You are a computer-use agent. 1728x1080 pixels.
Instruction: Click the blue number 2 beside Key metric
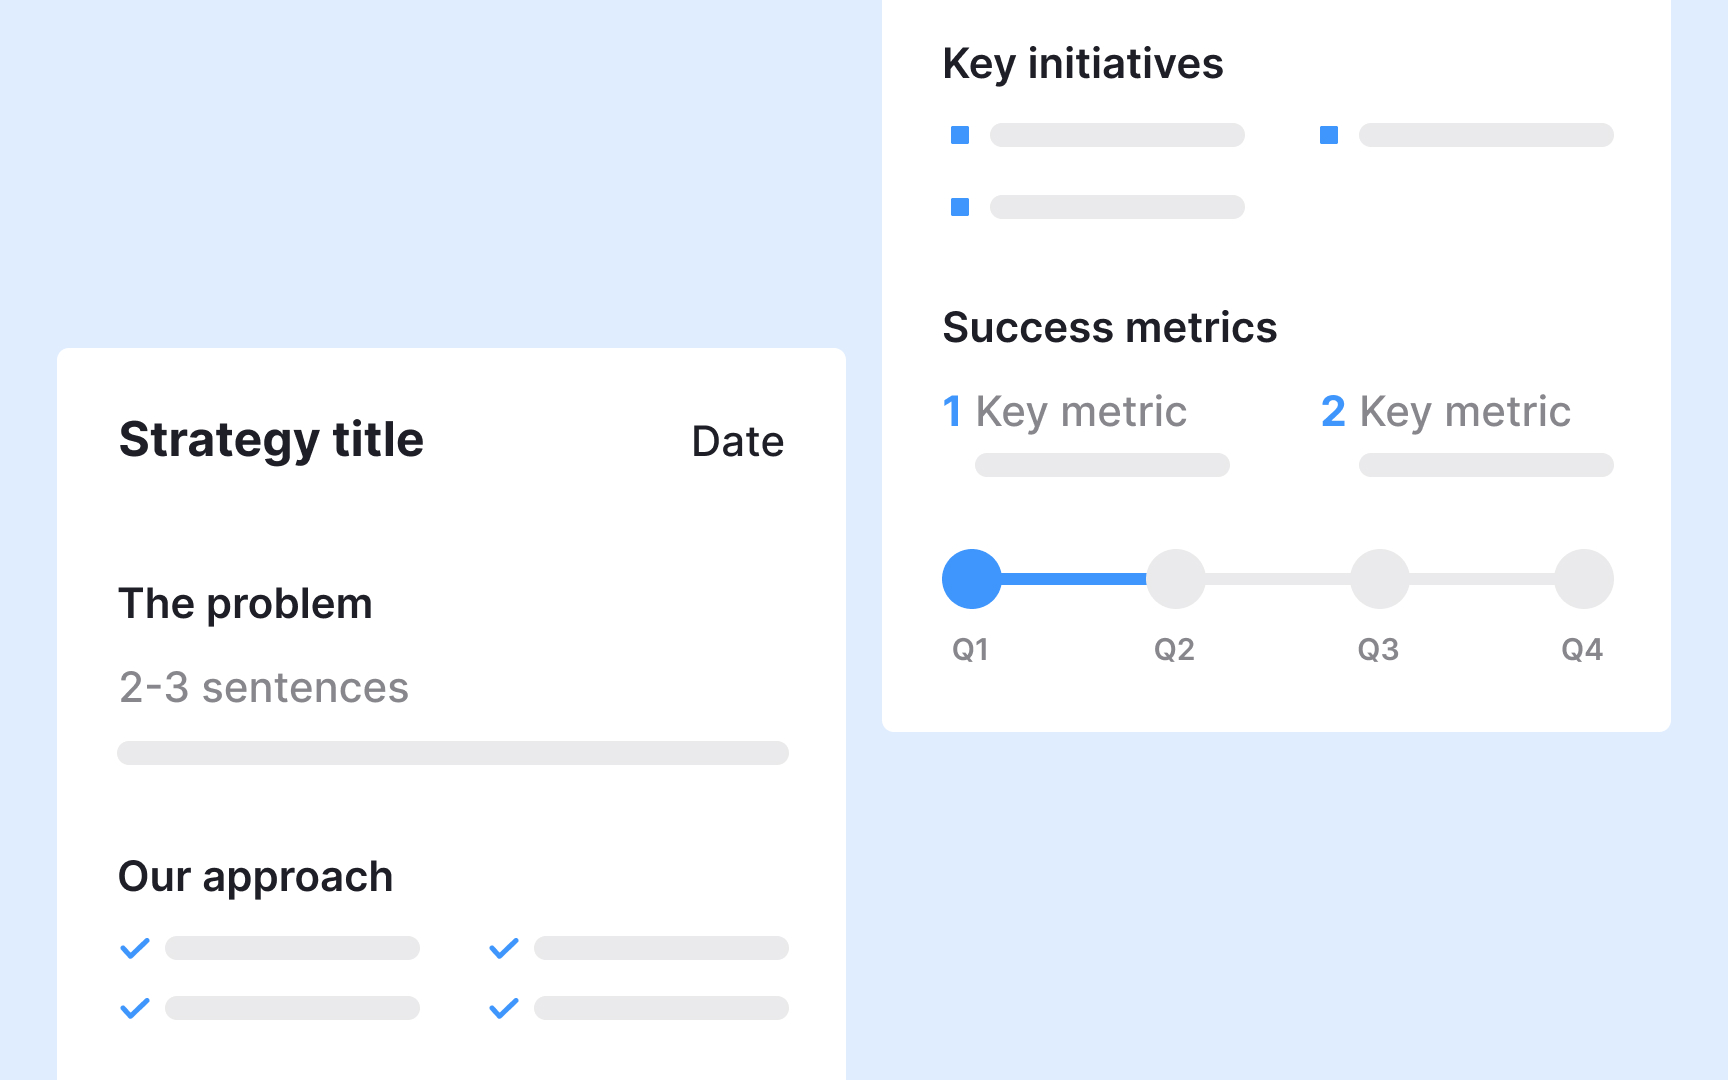pos(1333,411)
